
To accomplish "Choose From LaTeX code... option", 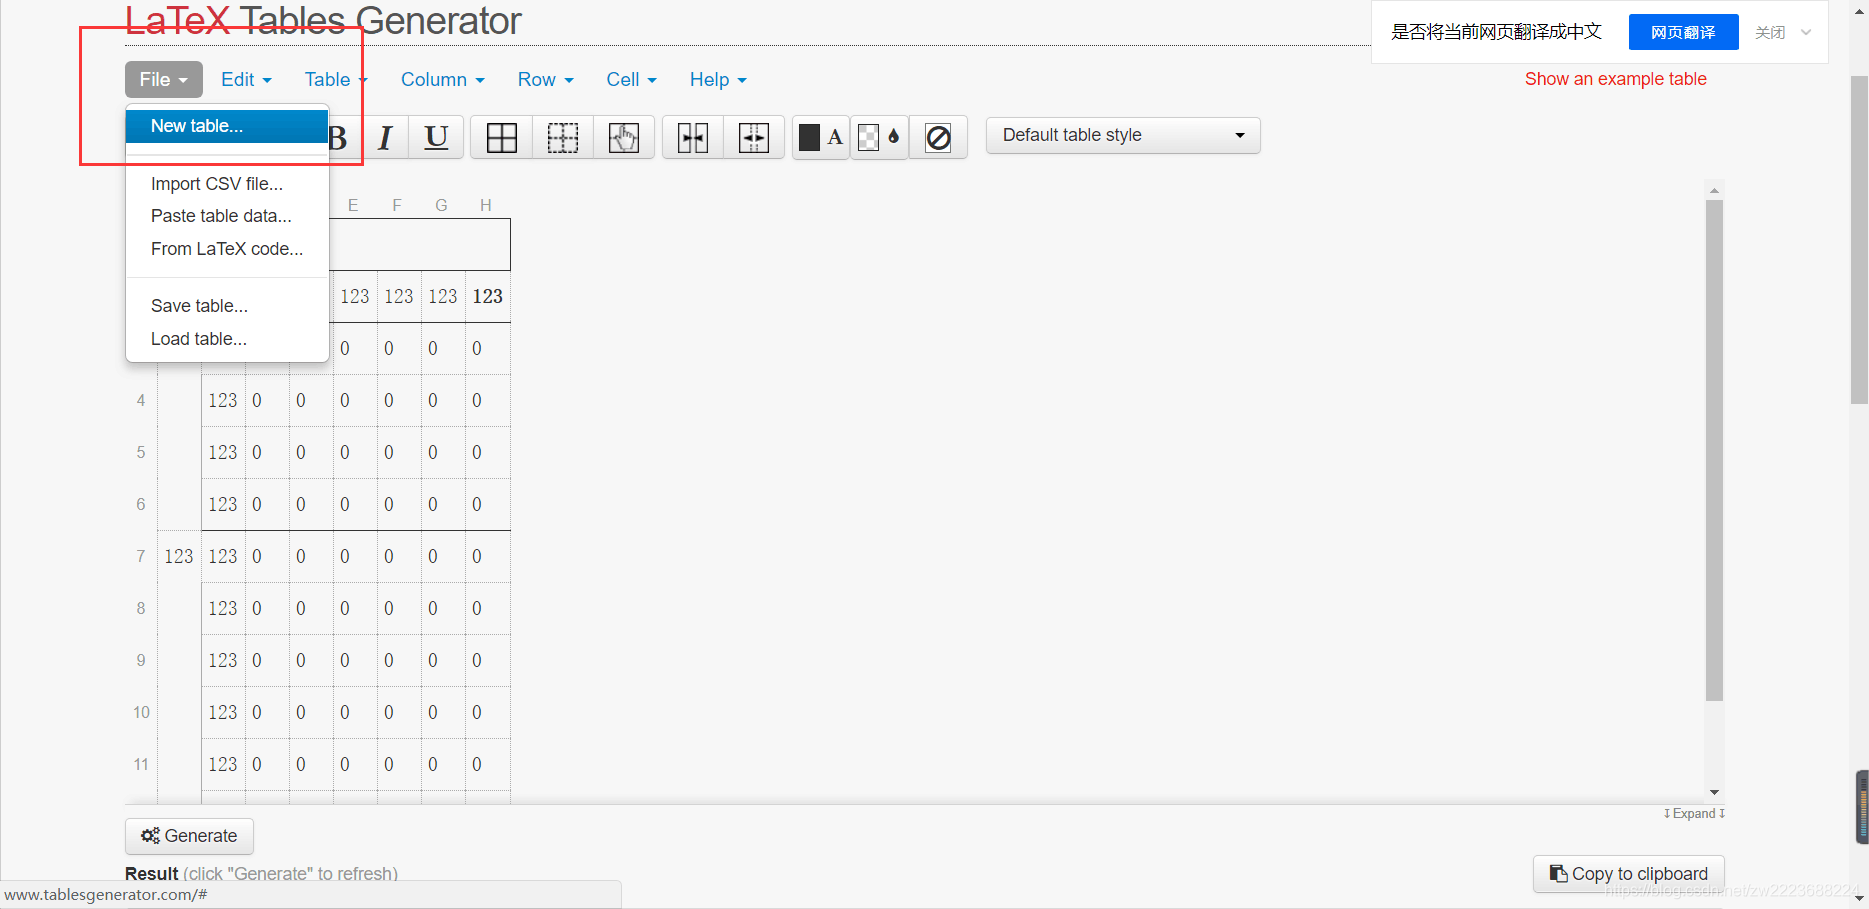I will [227, 249].
